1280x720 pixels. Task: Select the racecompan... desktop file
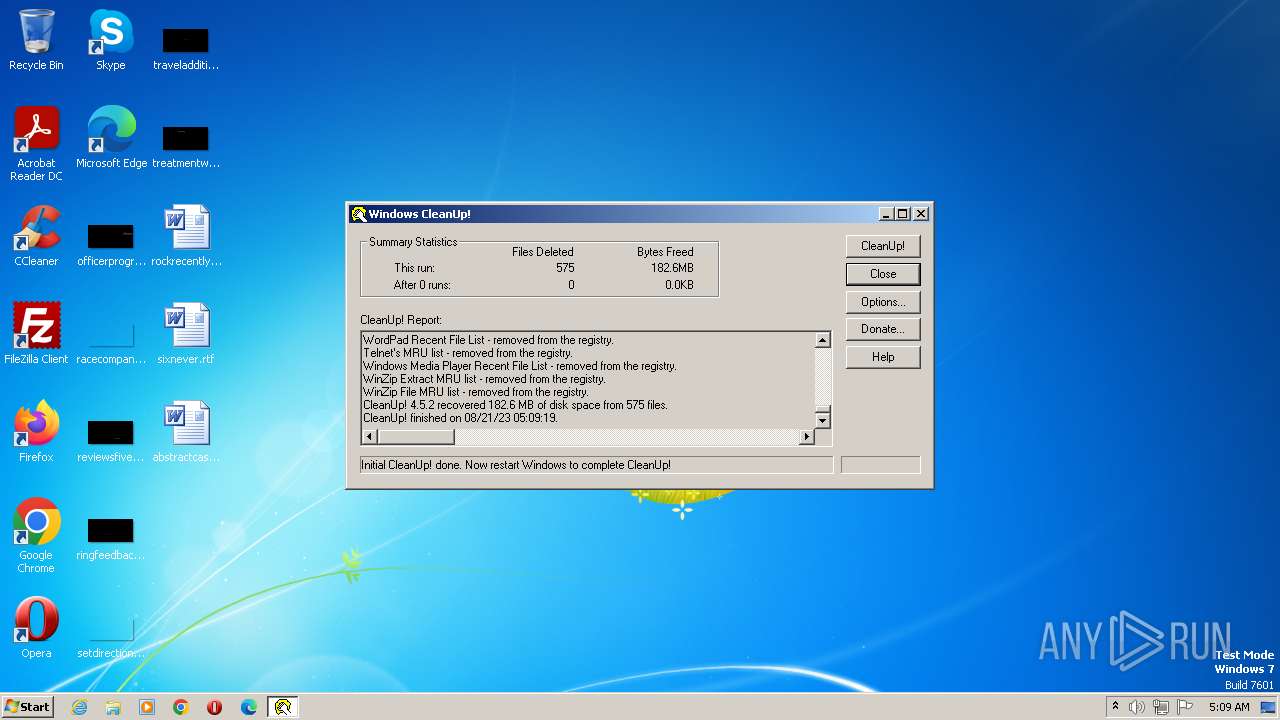click(111, 340)
